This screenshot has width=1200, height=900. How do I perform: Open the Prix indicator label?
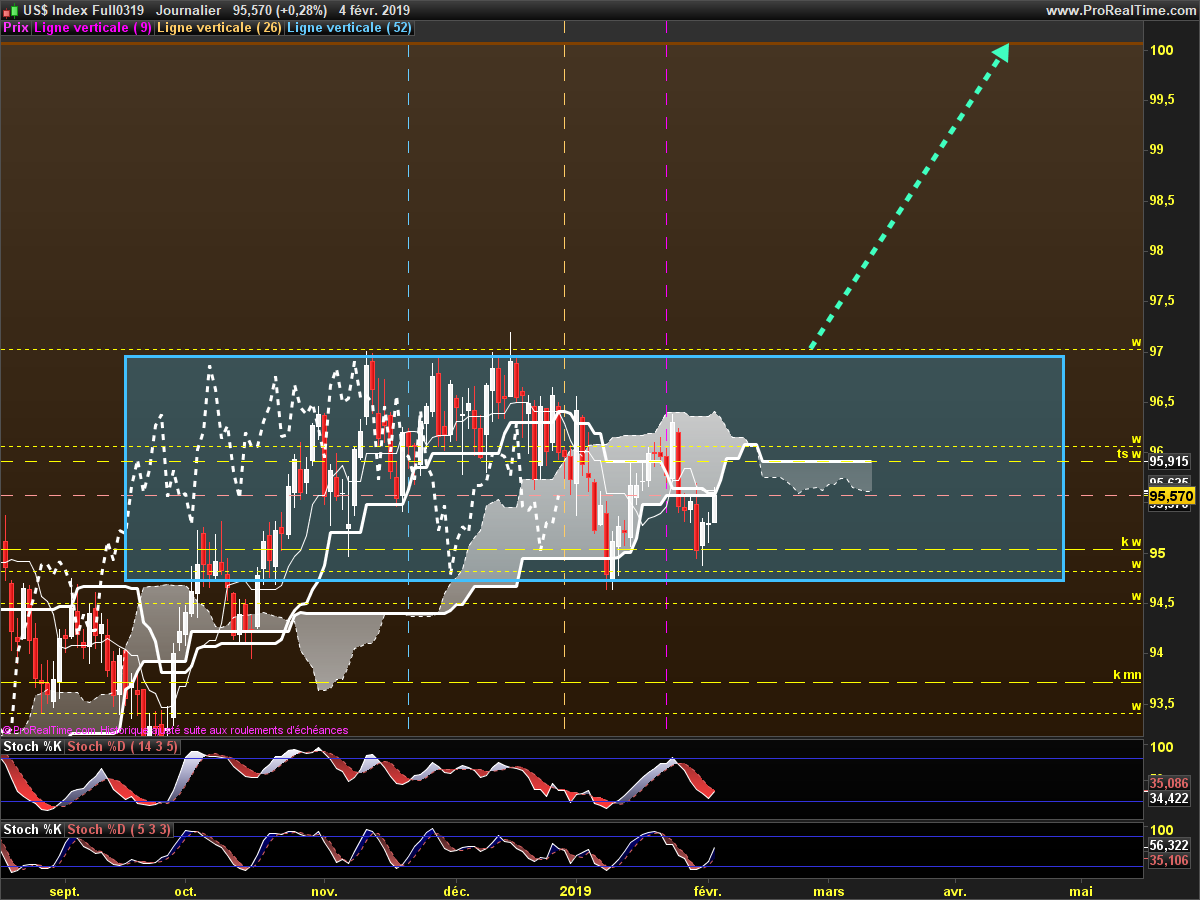16,28
